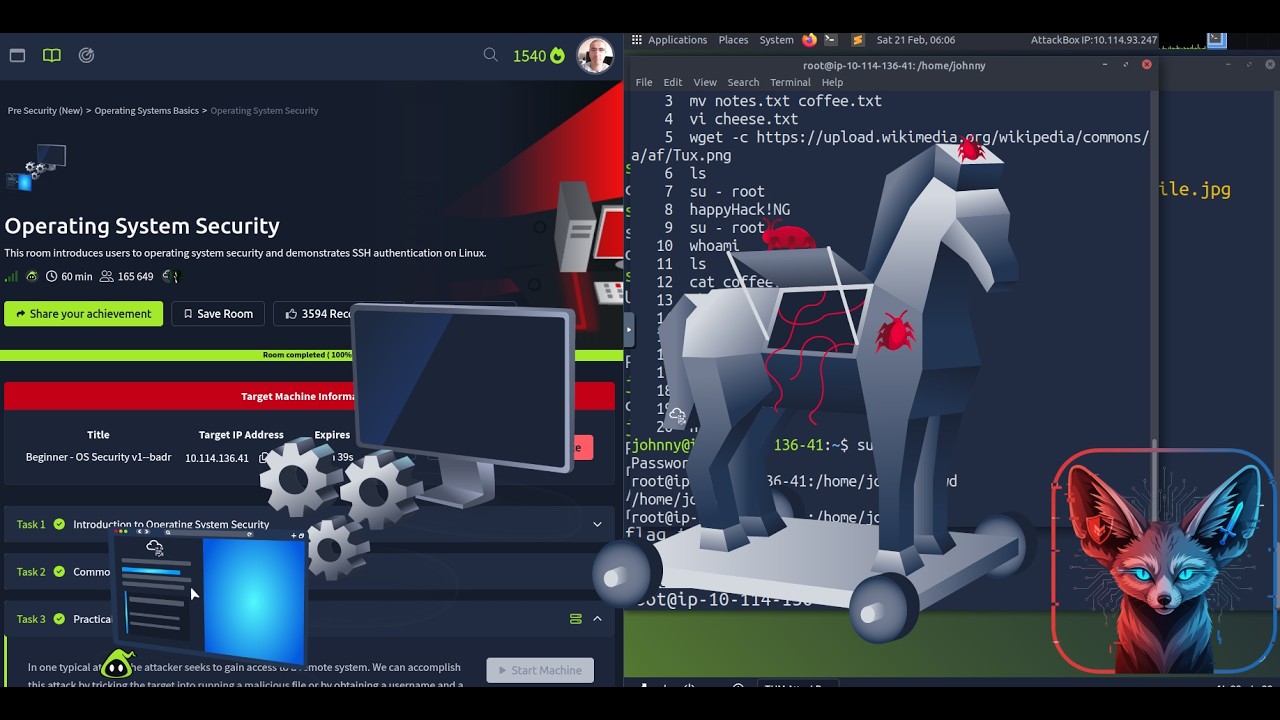Click the Task 3 split view icon
This screenshot has width=1280, height=720.
pos(575,619)
